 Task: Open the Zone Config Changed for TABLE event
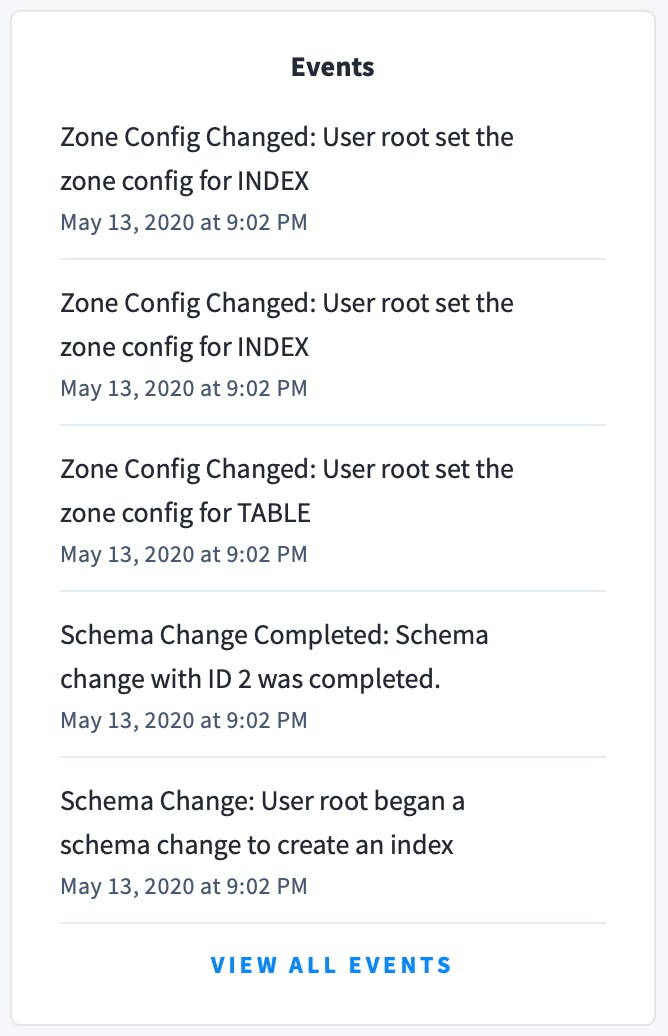coord(287,490)
